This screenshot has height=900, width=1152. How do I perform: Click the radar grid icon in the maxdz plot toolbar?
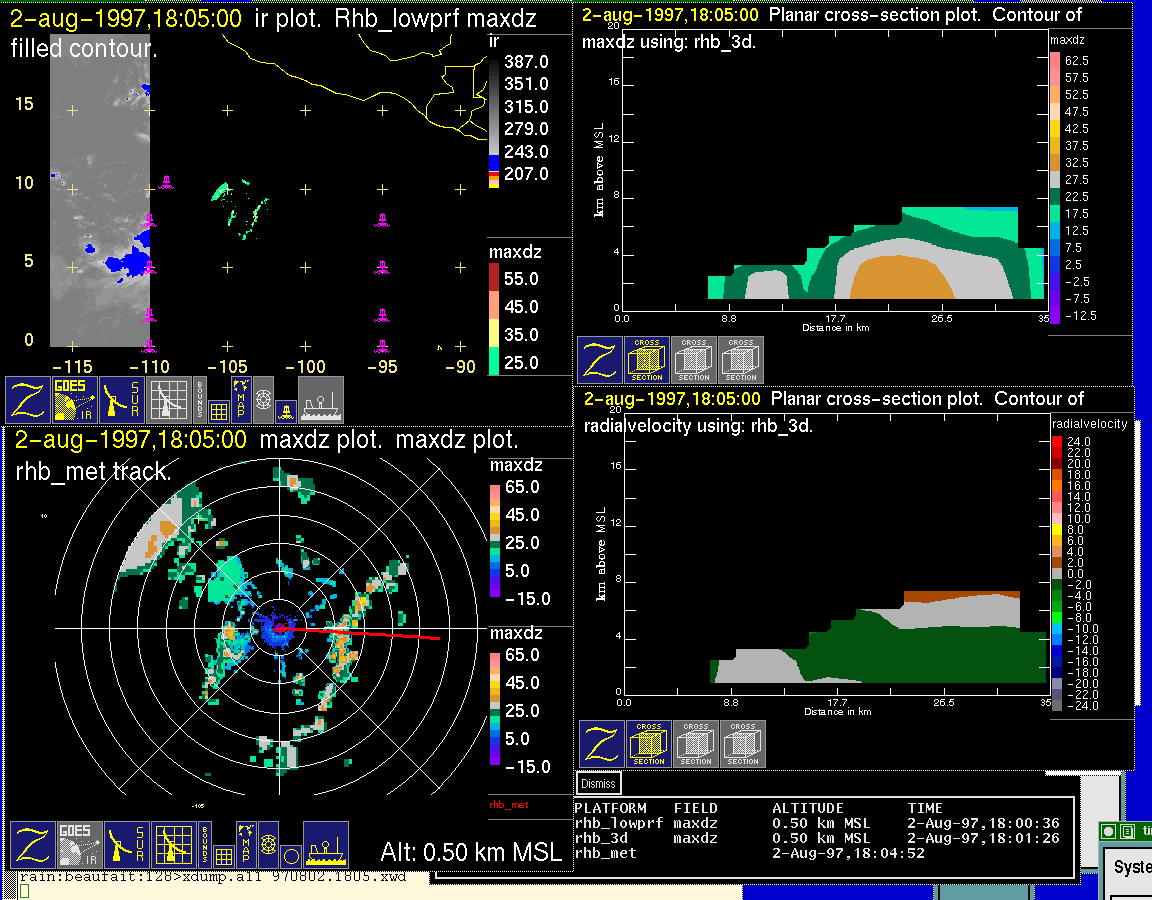[x=173, y=845]
